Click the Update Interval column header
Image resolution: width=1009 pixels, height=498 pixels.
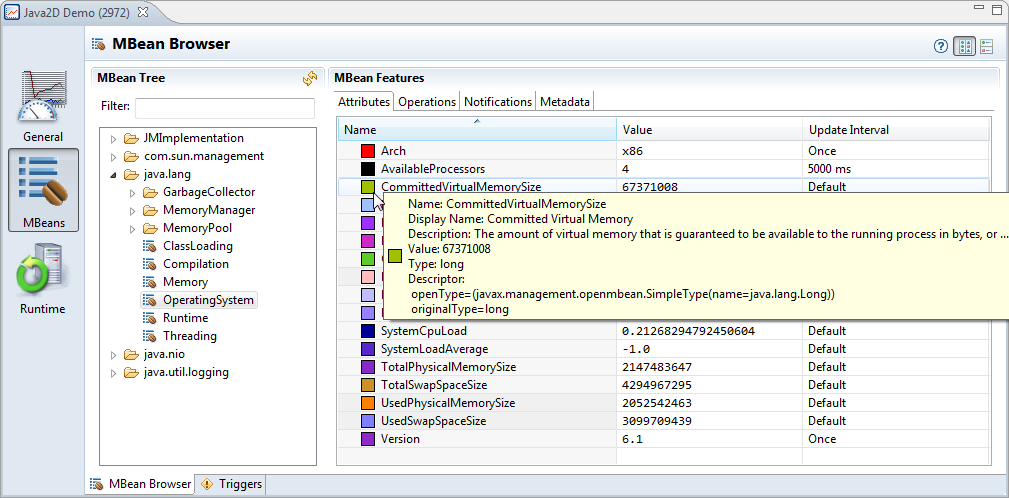point(847,130)
